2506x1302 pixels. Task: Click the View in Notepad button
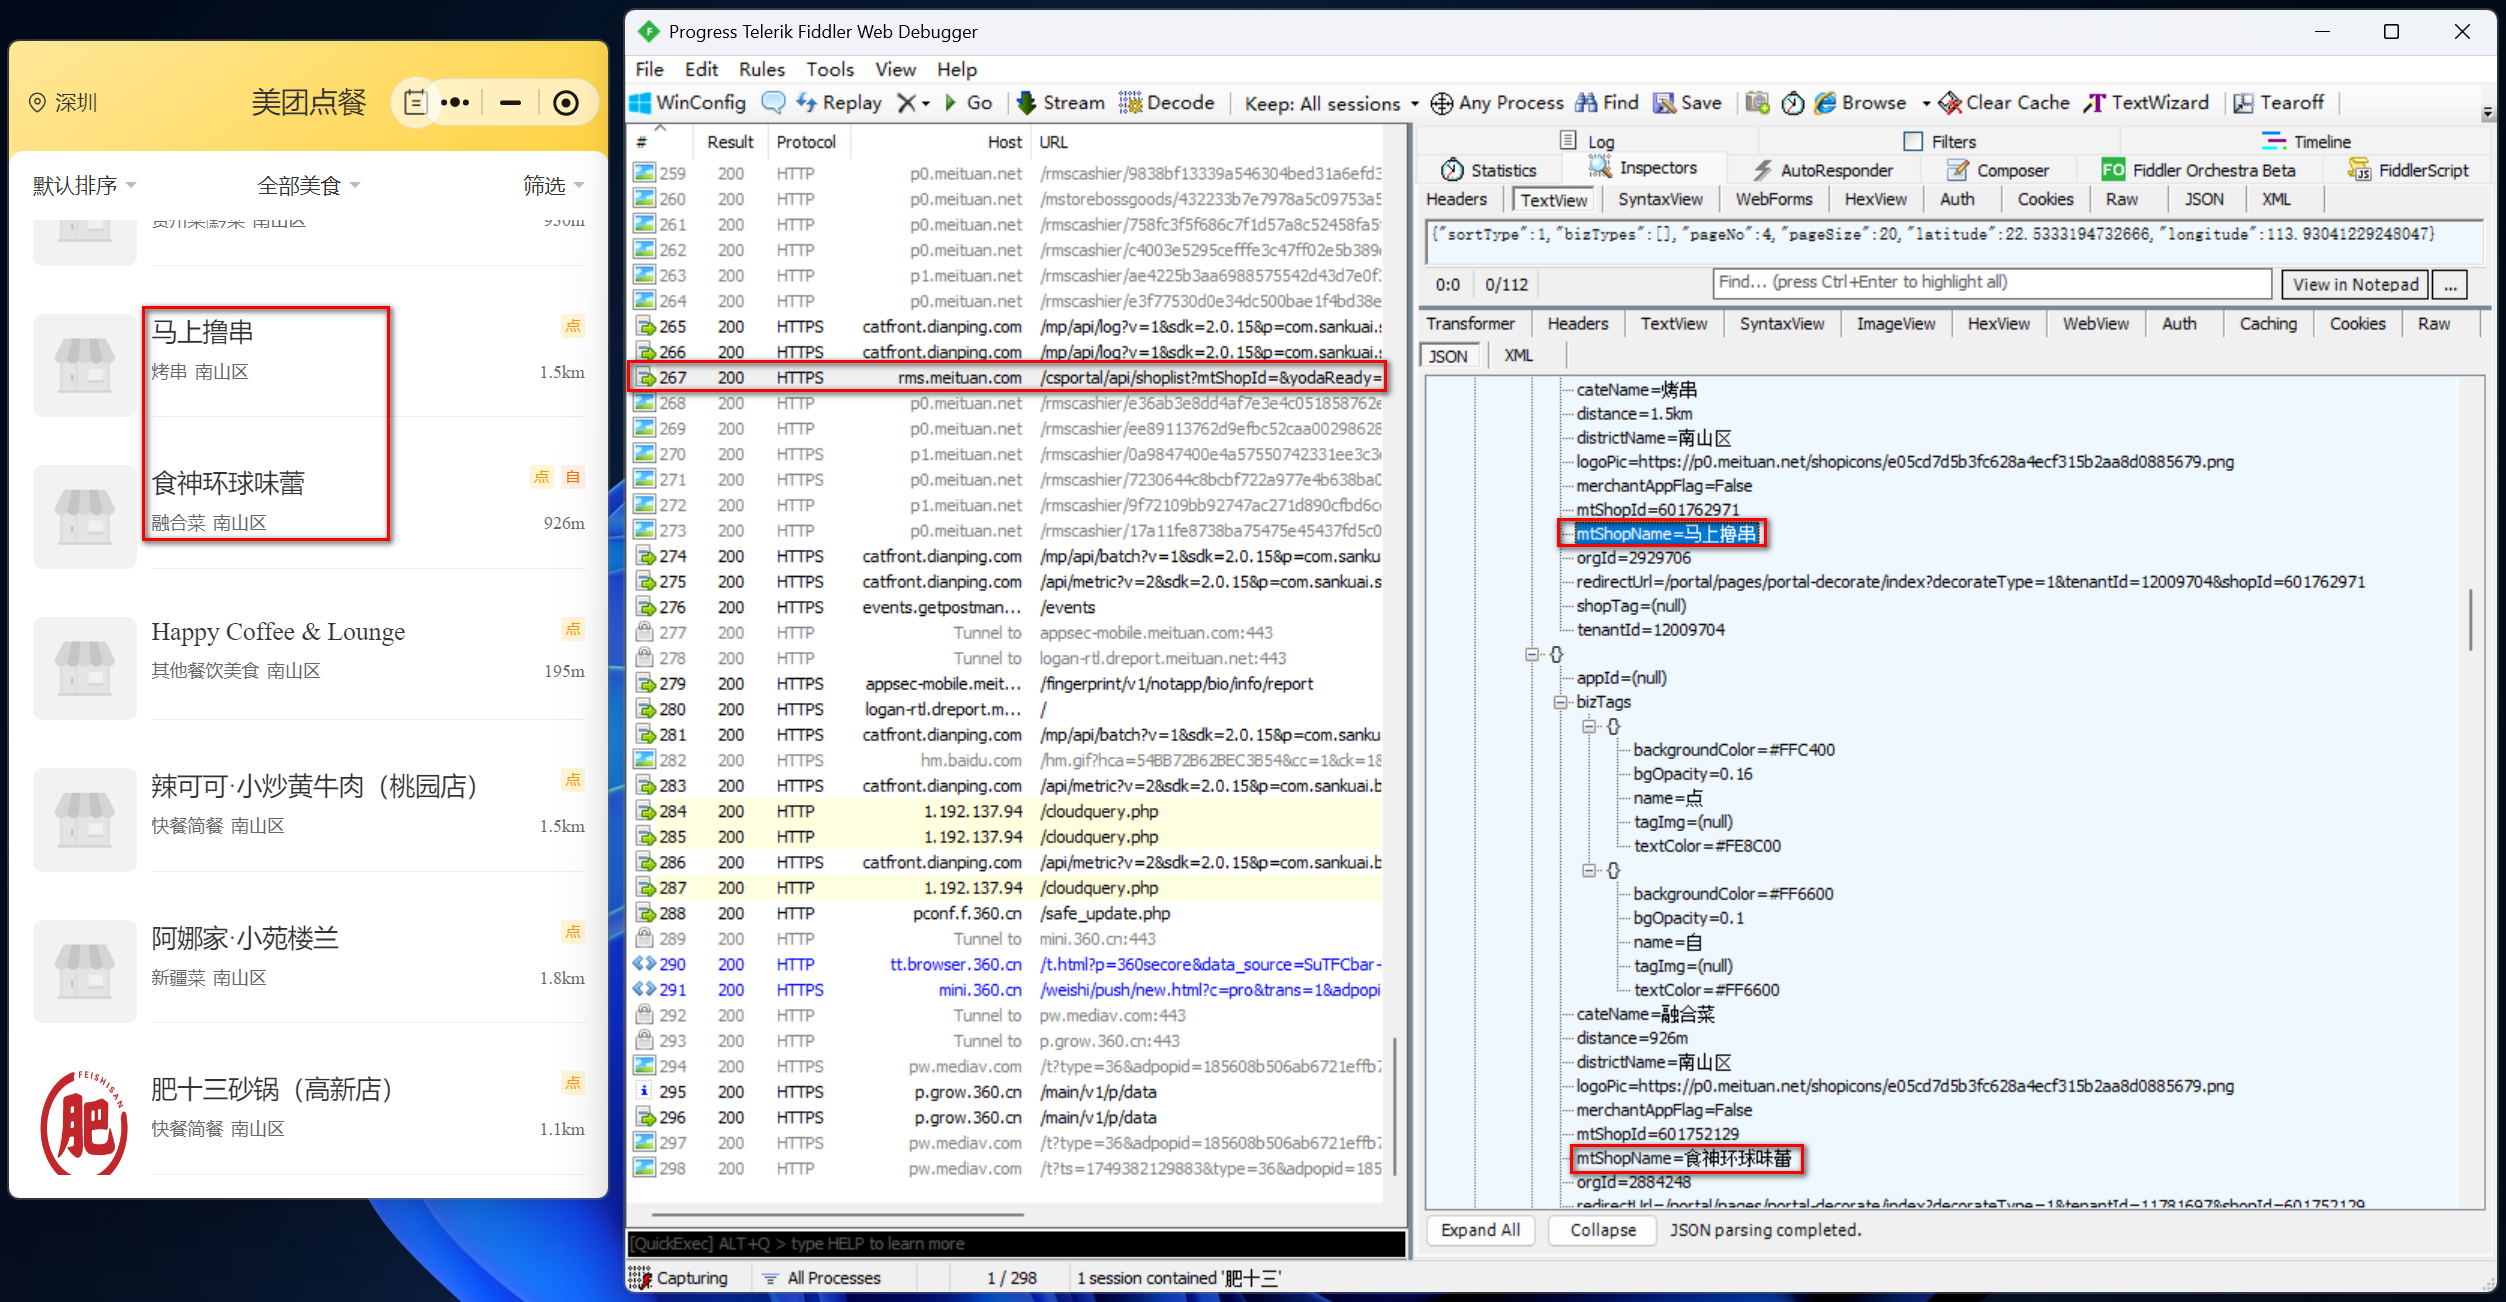(x=2354, y=284)
